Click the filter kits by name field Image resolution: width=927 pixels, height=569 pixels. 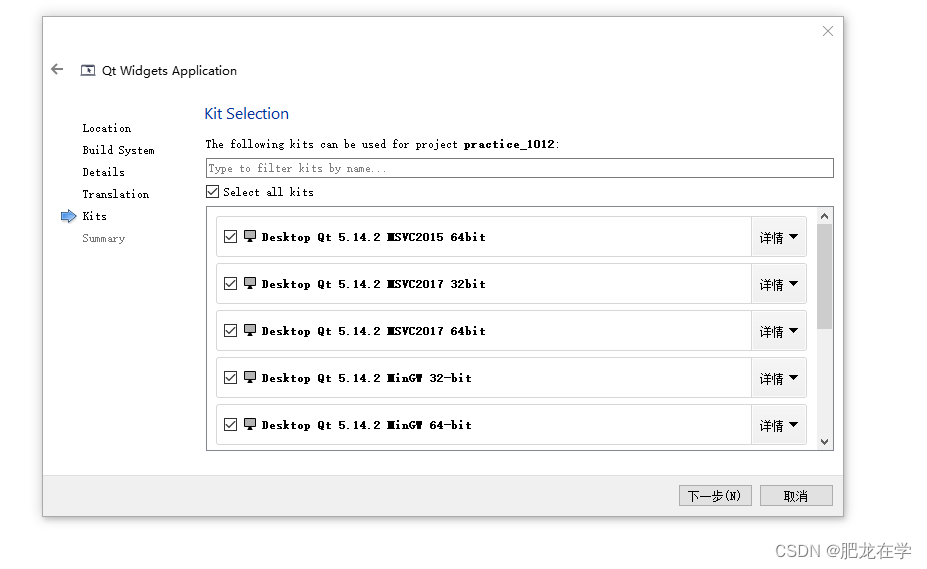(520, 168)
